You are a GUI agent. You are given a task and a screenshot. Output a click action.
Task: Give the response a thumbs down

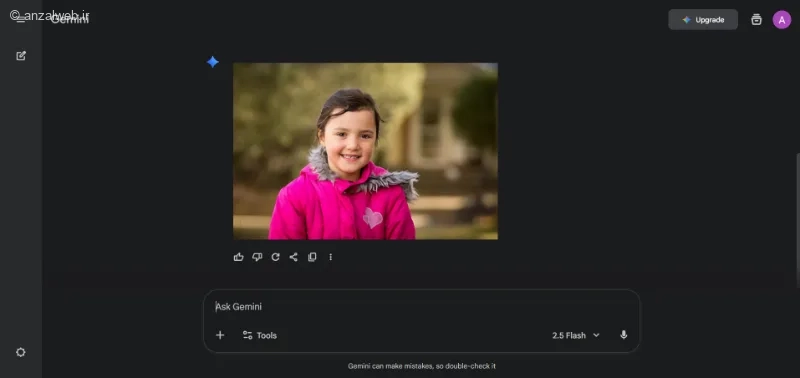(257, 257)
